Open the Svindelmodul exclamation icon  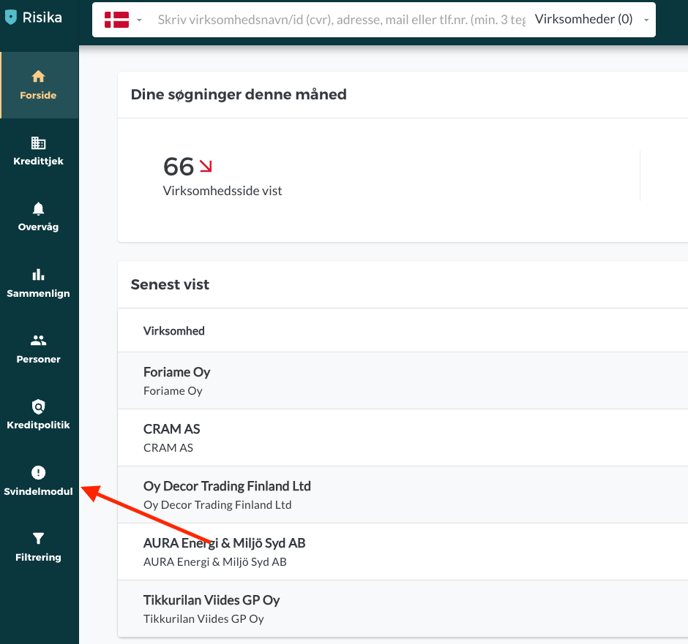pos(38,472)
